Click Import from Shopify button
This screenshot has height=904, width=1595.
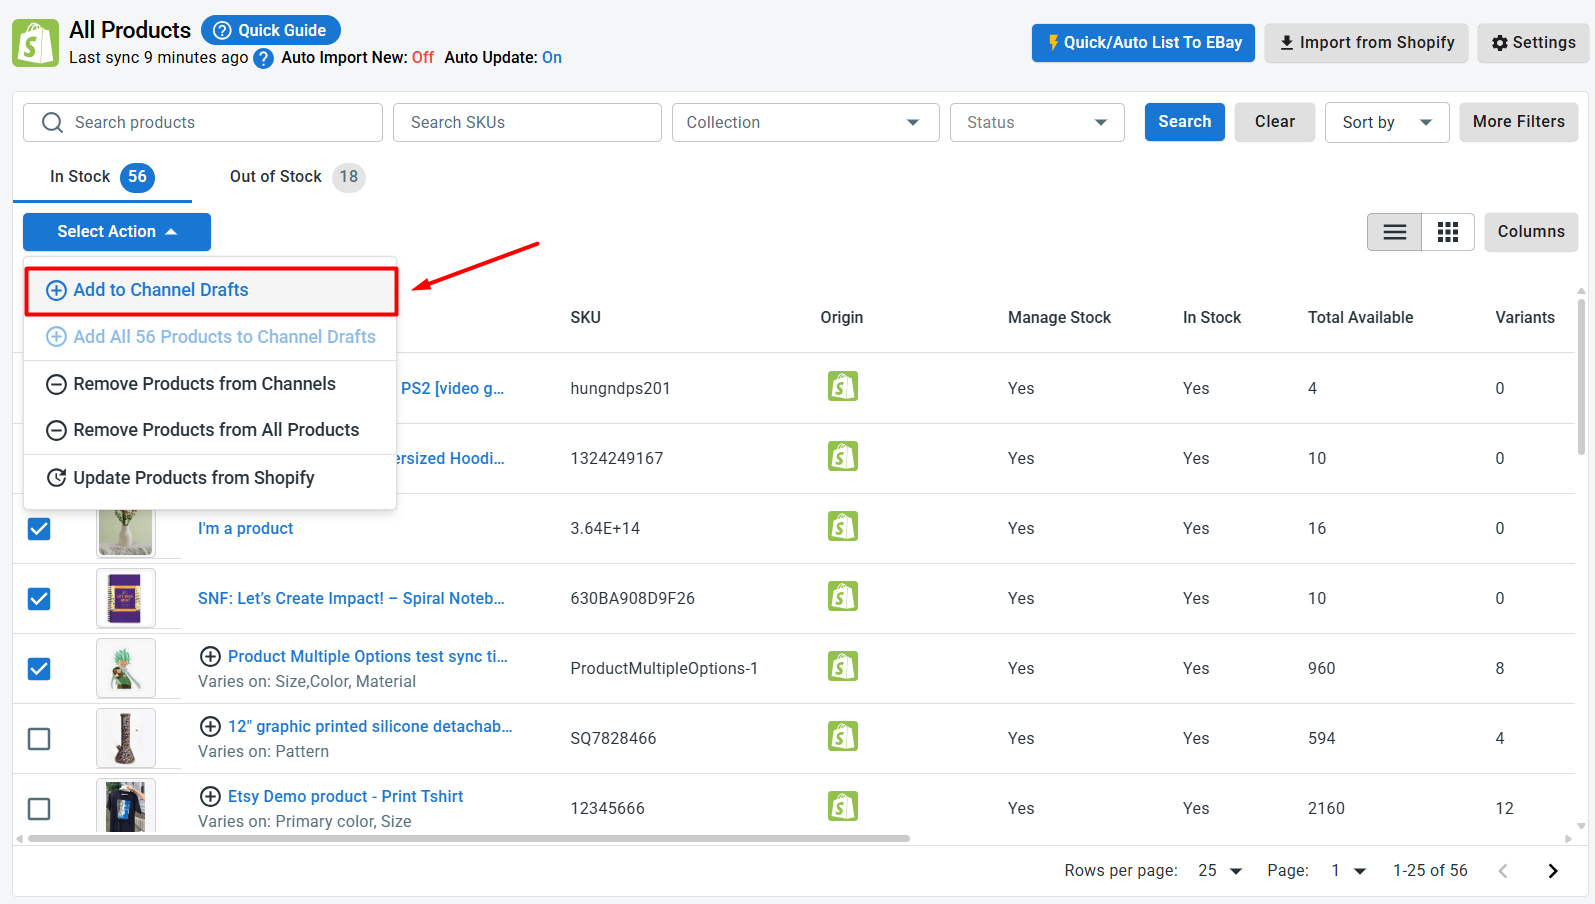click(x=1366, y=43)
